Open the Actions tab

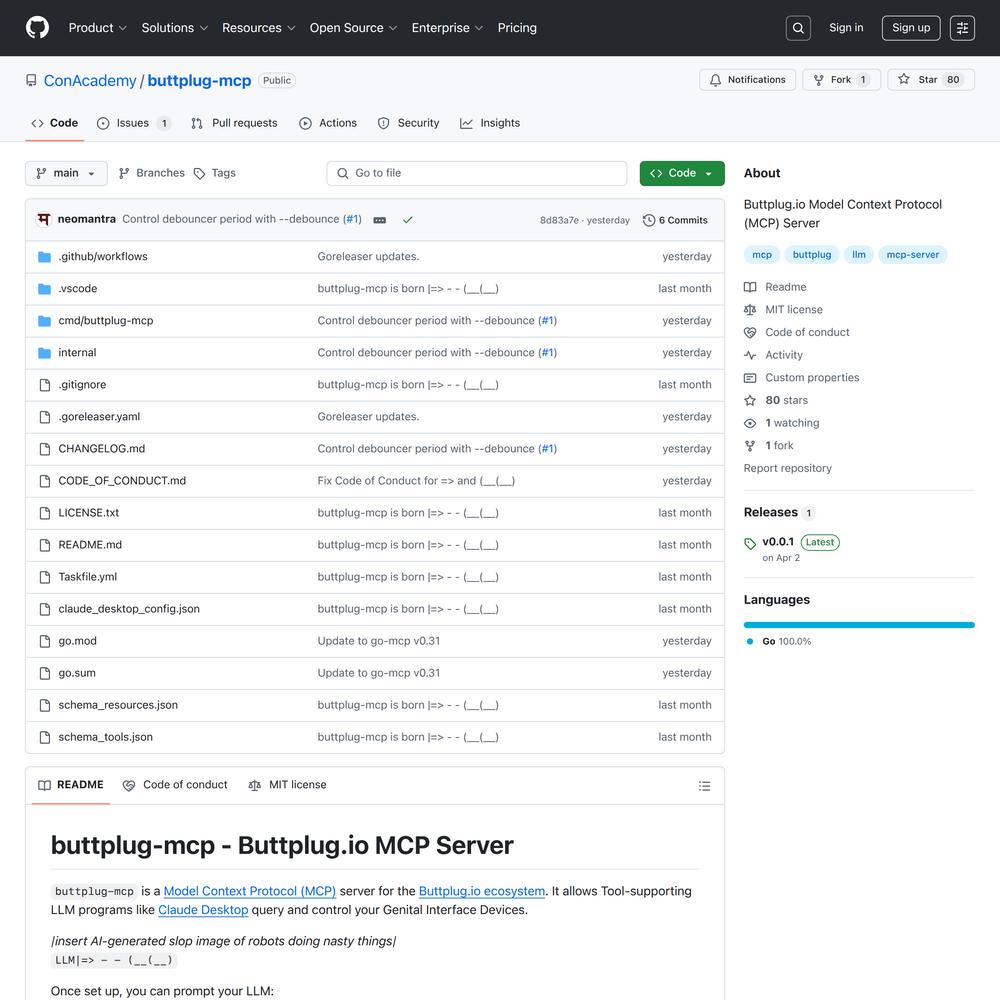click(x=328, y=123)
